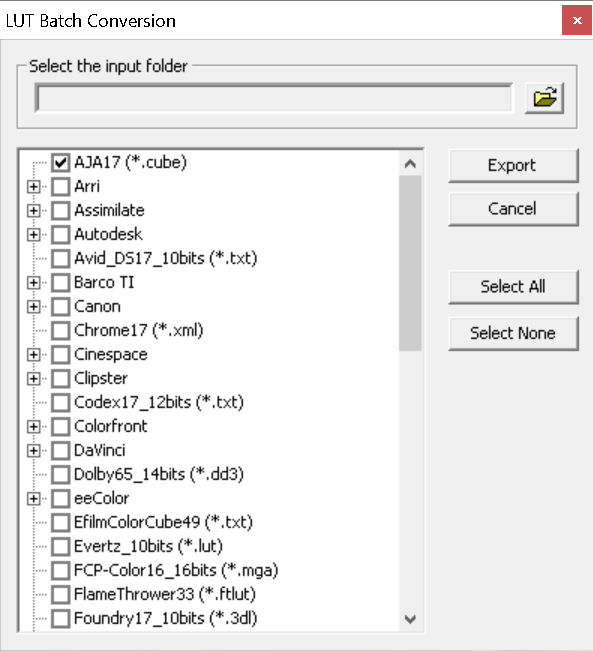Screen dimensions: 593x651
Task: Expand the eeColor tree node
Action: [34, 499]
